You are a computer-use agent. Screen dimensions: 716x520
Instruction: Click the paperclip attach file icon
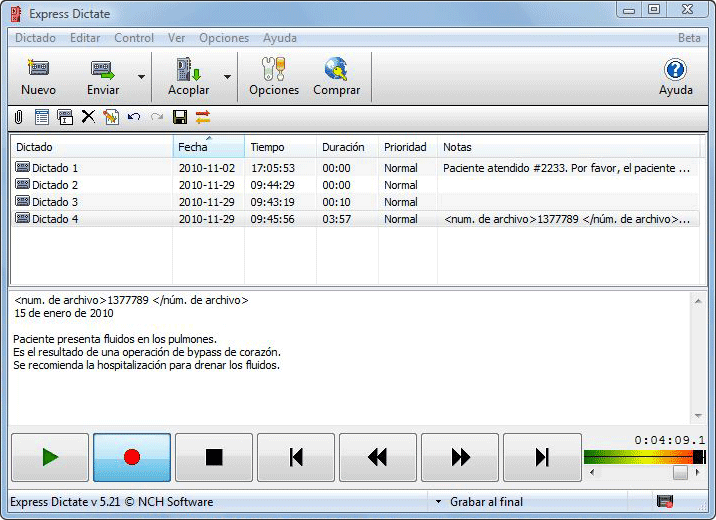(18, 117)
